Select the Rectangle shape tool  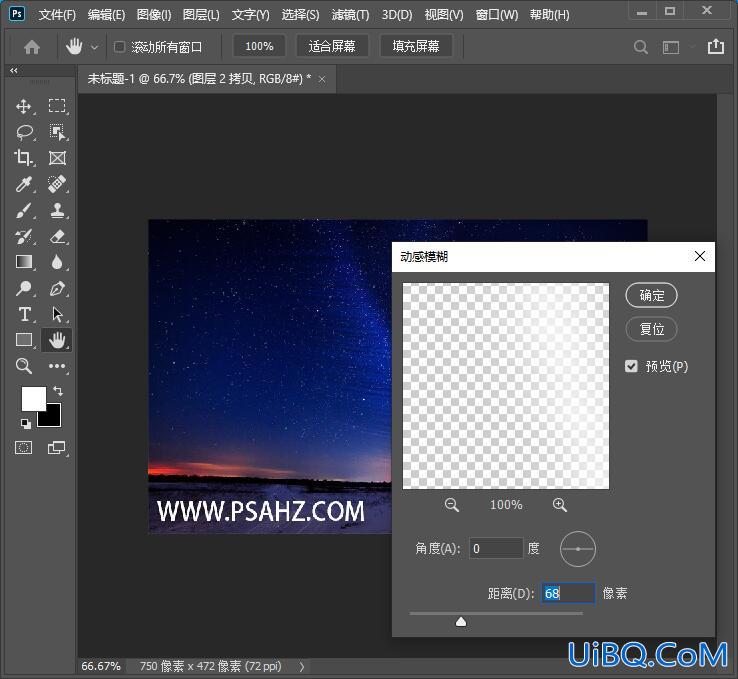(24, 340)
